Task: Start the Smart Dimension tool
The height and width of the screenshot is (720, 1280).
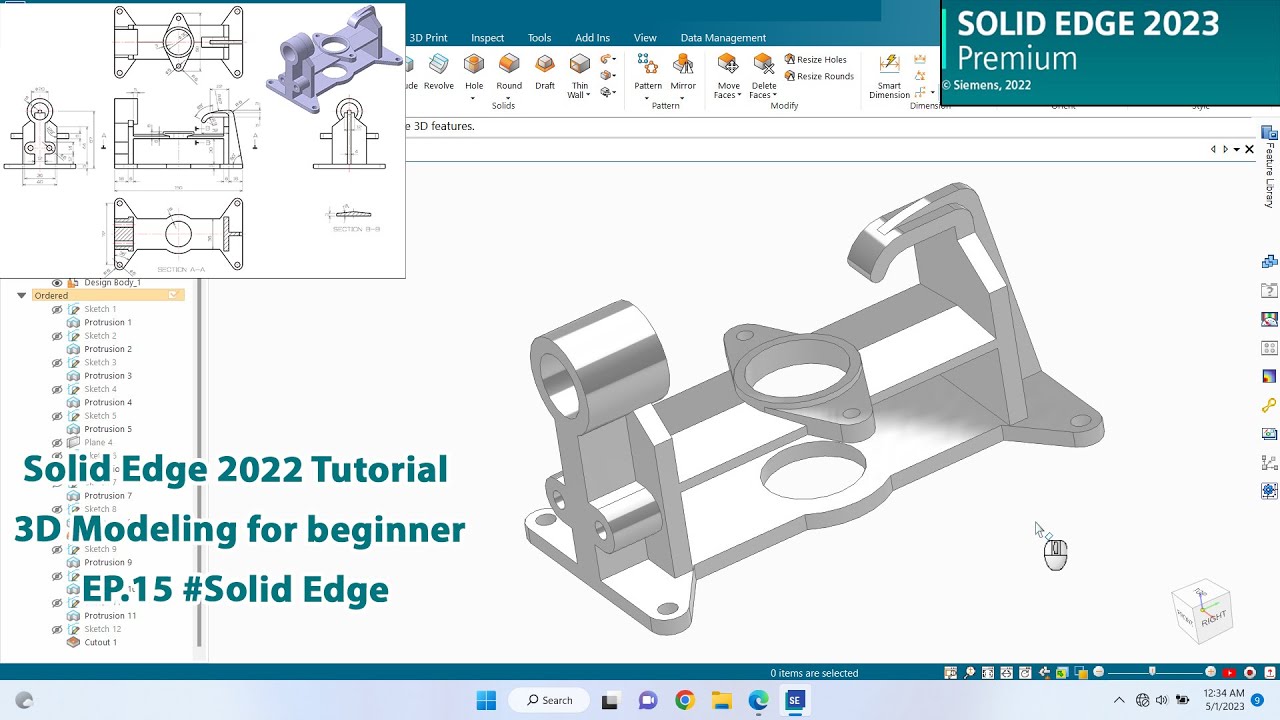Action: 889,76
